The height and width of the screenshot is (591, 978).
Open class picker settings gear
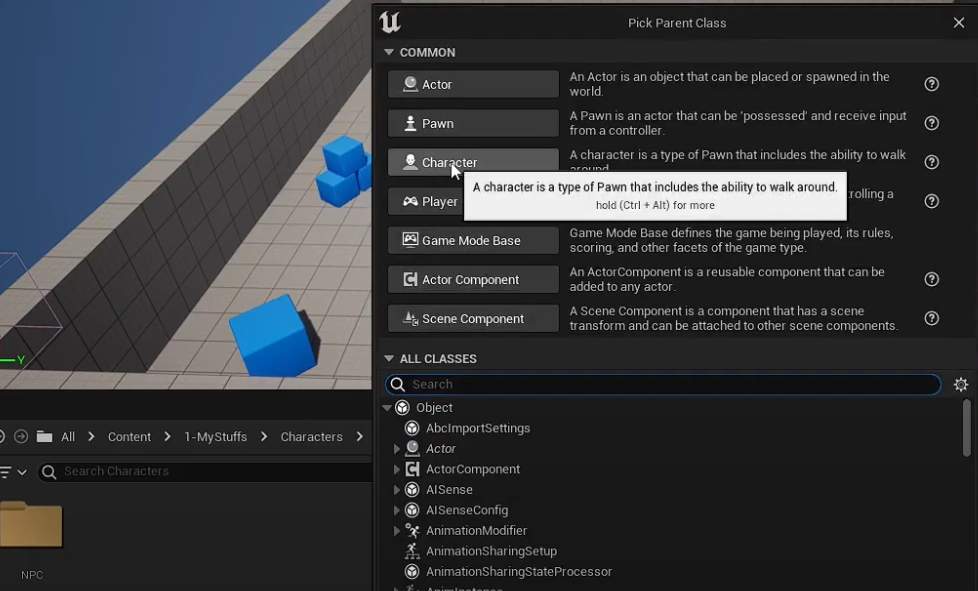pos(961,384)
